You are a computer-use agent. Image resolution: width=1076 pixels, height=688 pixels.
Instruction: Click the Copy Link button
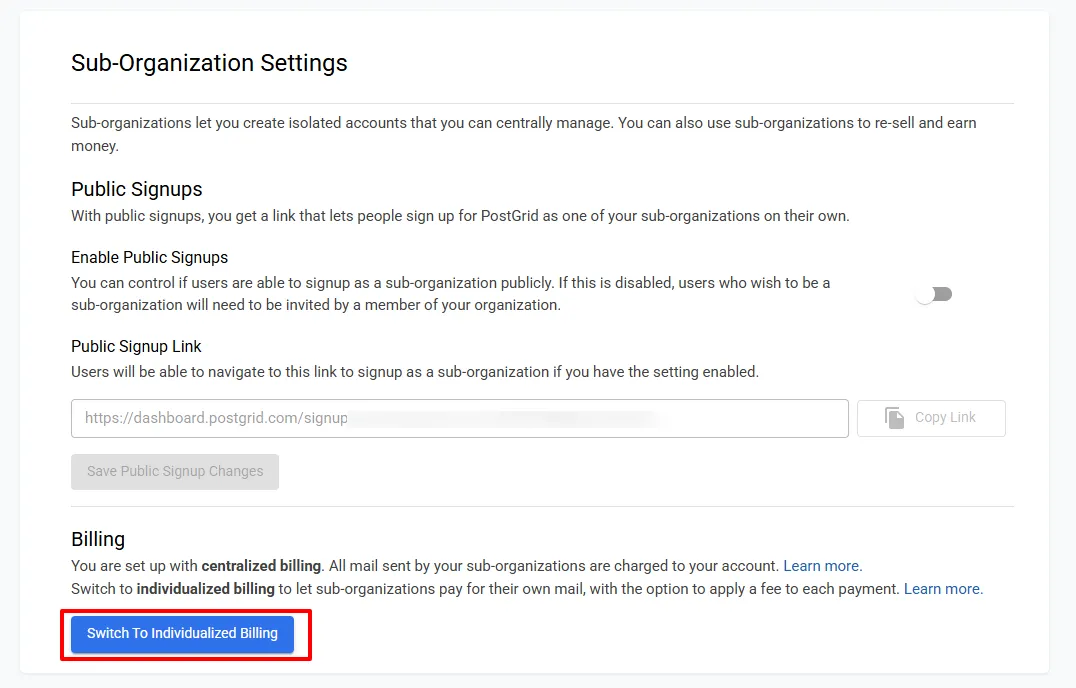click(x=930, y=418)
